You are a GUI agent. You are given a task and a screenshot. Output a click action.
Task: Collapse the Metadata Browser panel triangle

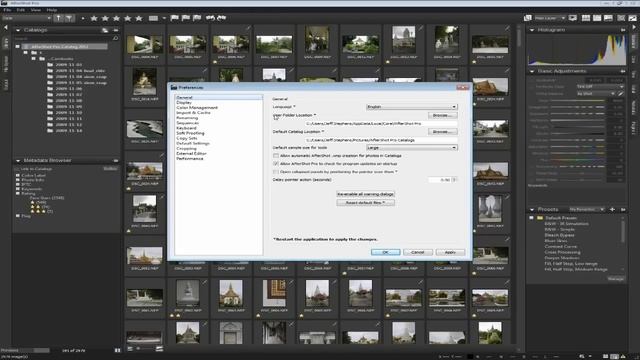pyautogui.click(x=18, y=161)
